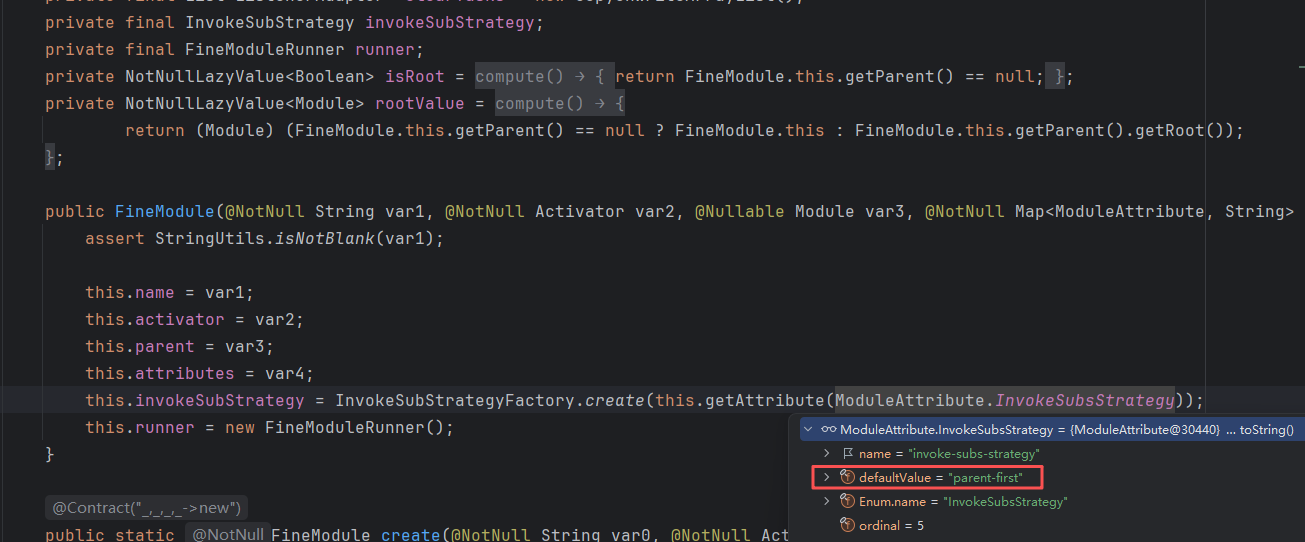Image resolution: width=1305 pixels, height=542 pixels.
Task: Click the InvokeSubsStrategy reference in the code
Action: pyautogui.click(x=1084, y=401)
